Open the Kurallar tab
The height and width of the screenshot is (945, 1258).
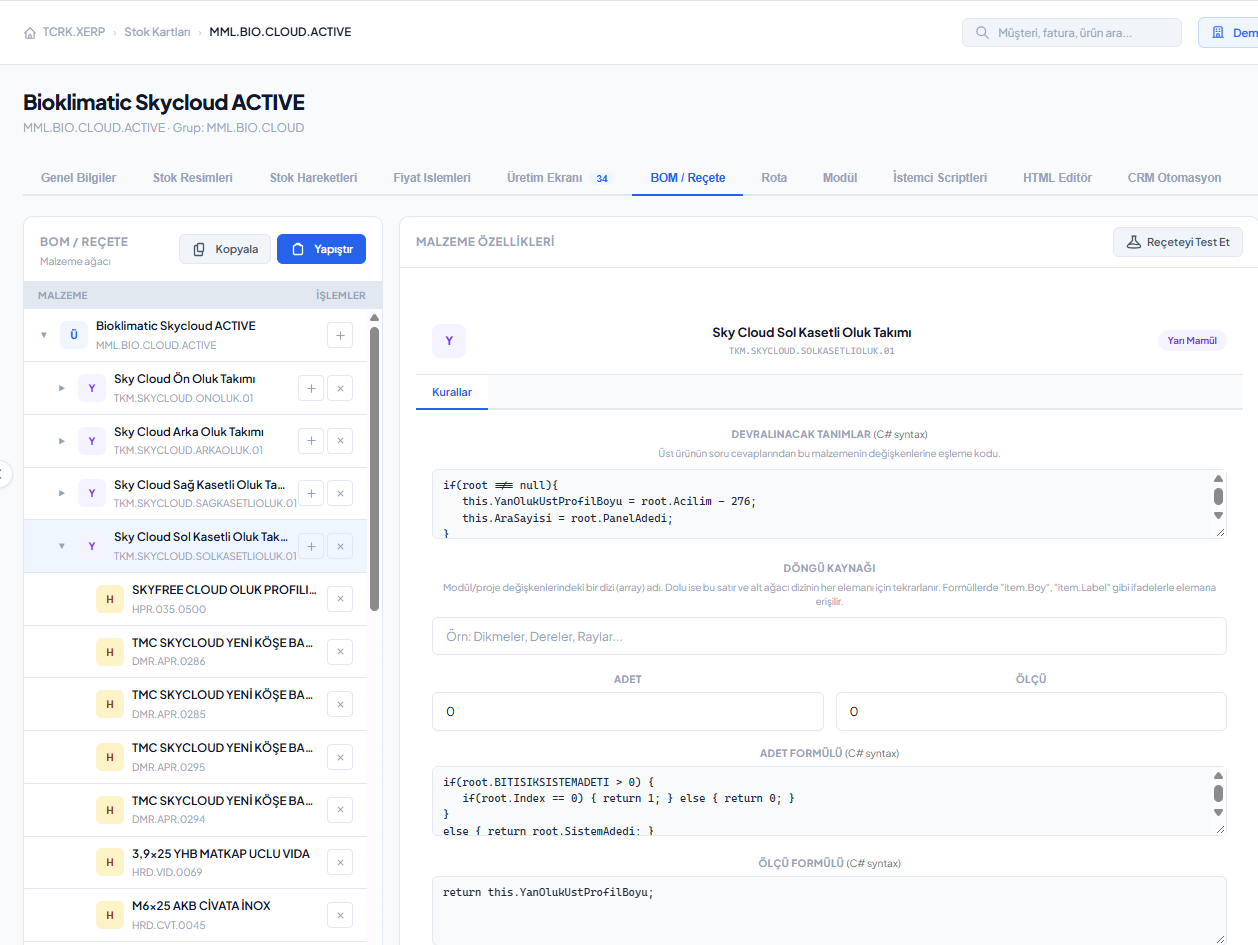click(x=452, y=392)
